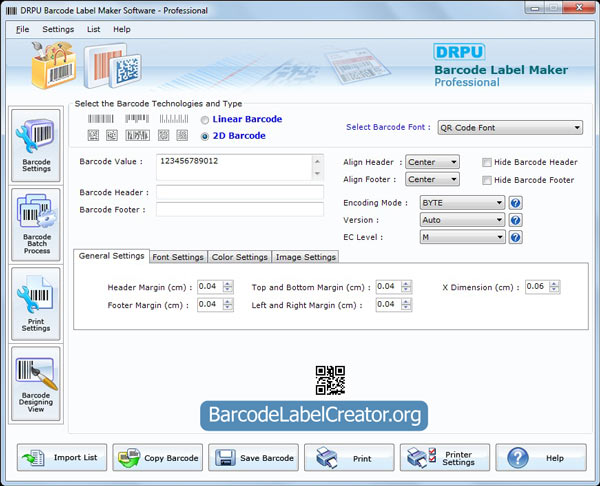Click the X Dimension value field
Image resolution: width=600 pixels, height=486 pixels.
(537, 287)
